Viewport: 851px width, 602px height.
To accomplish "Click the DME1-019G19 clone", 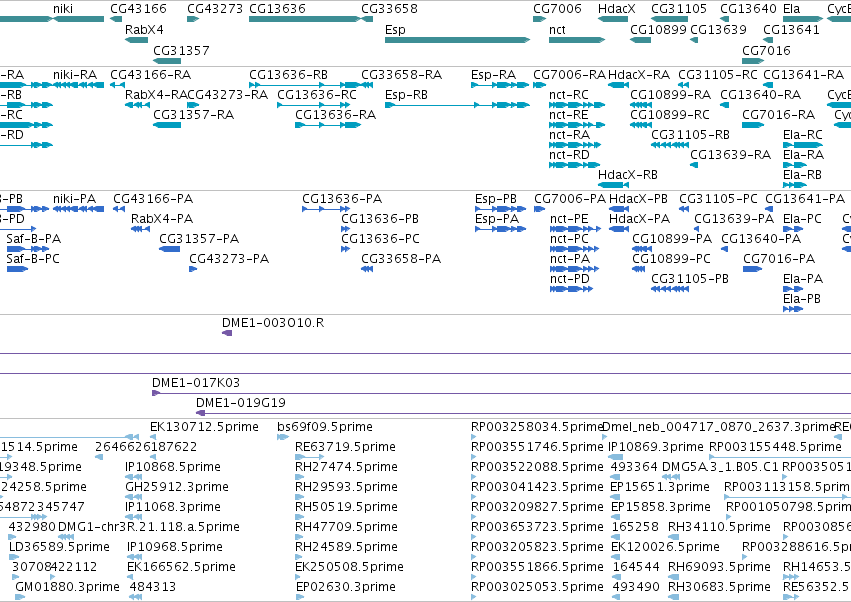I will click(x=523, y=413).
